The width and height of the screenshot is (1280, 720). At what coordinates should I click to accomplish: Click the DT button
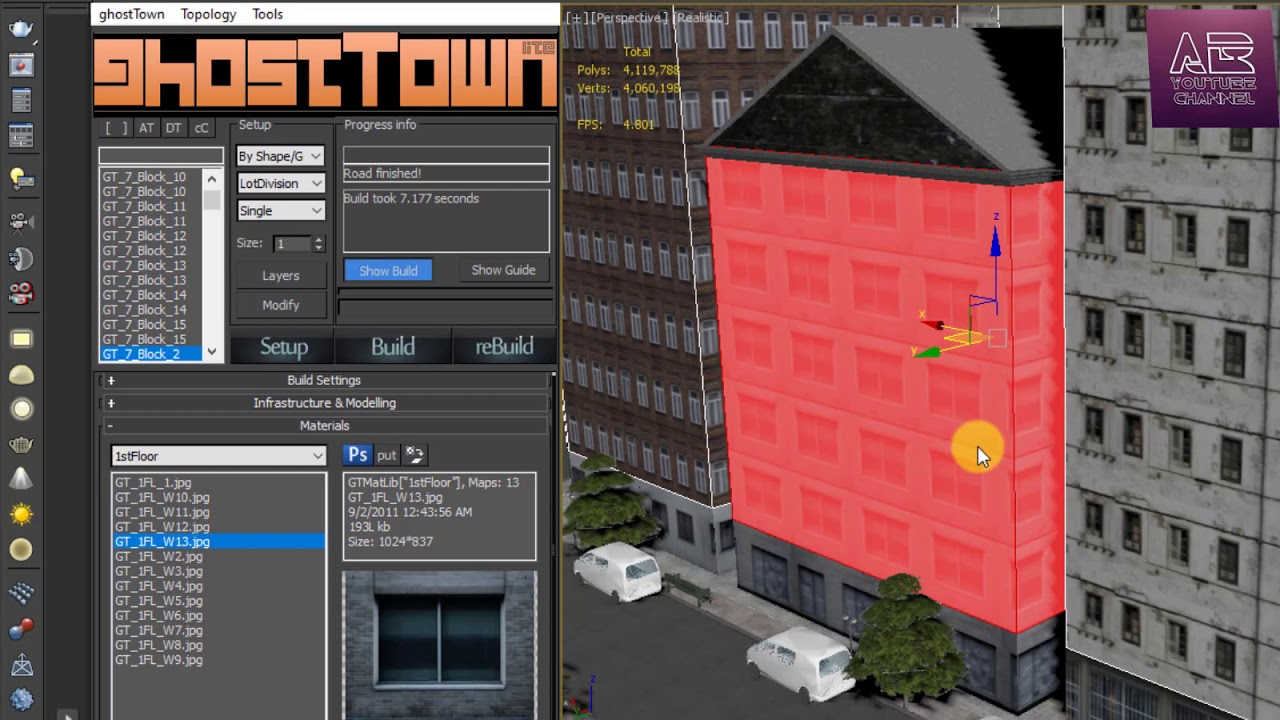click(174, 128)
